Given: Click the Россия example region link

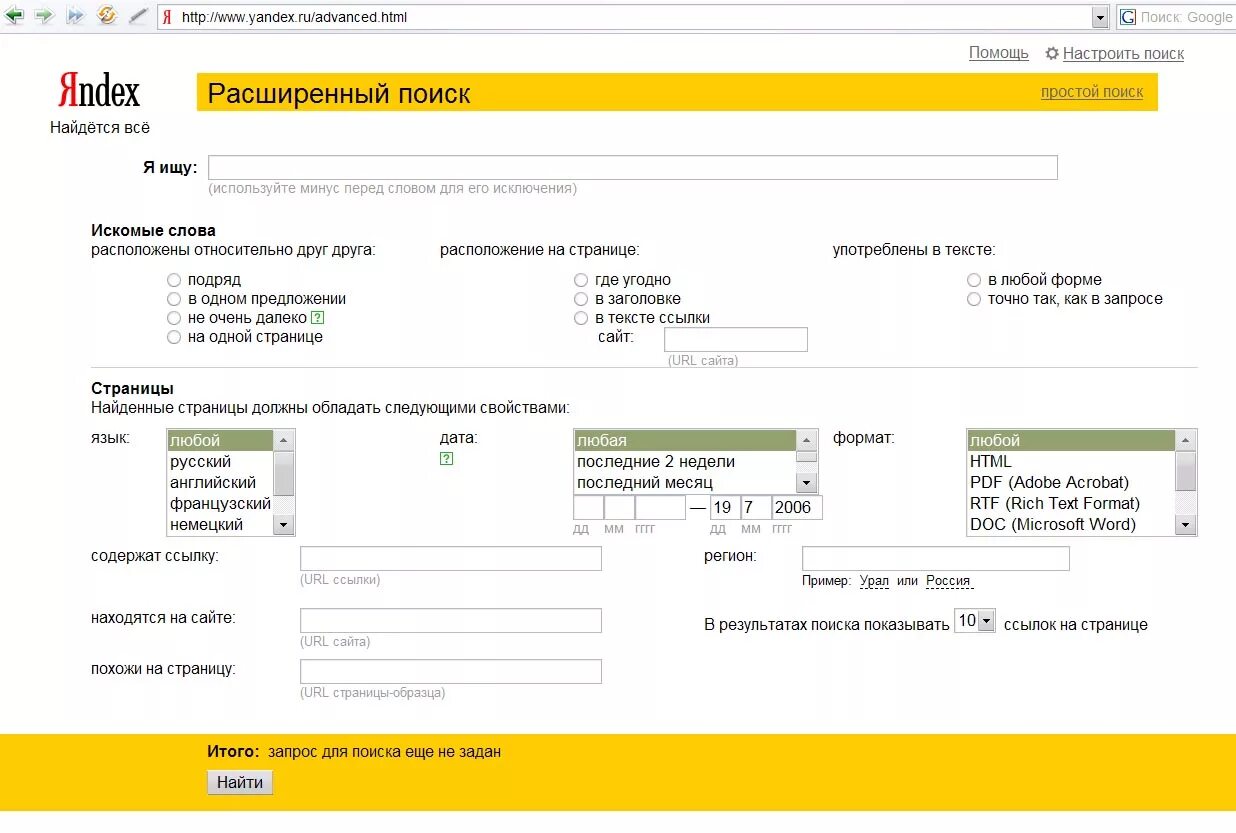Looking at the screenshot, I should [948, 580].
